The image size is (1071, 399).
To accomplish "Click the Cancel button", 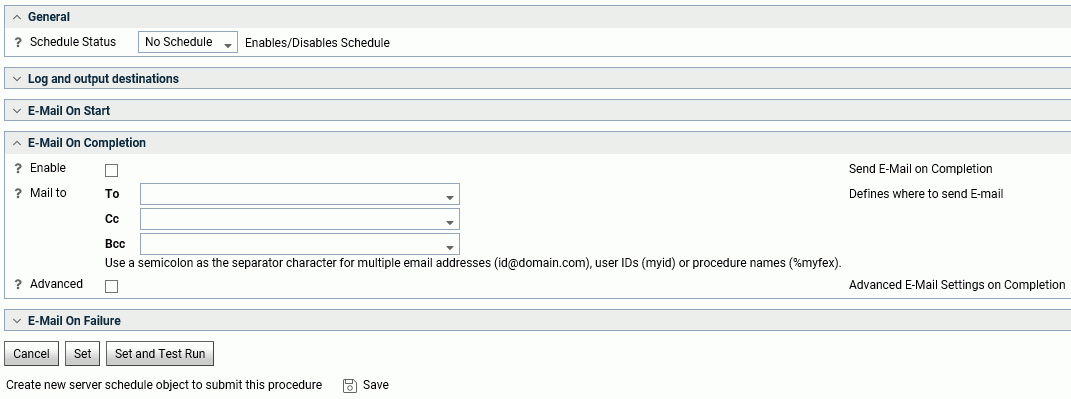I will click(x=31, y=354).
